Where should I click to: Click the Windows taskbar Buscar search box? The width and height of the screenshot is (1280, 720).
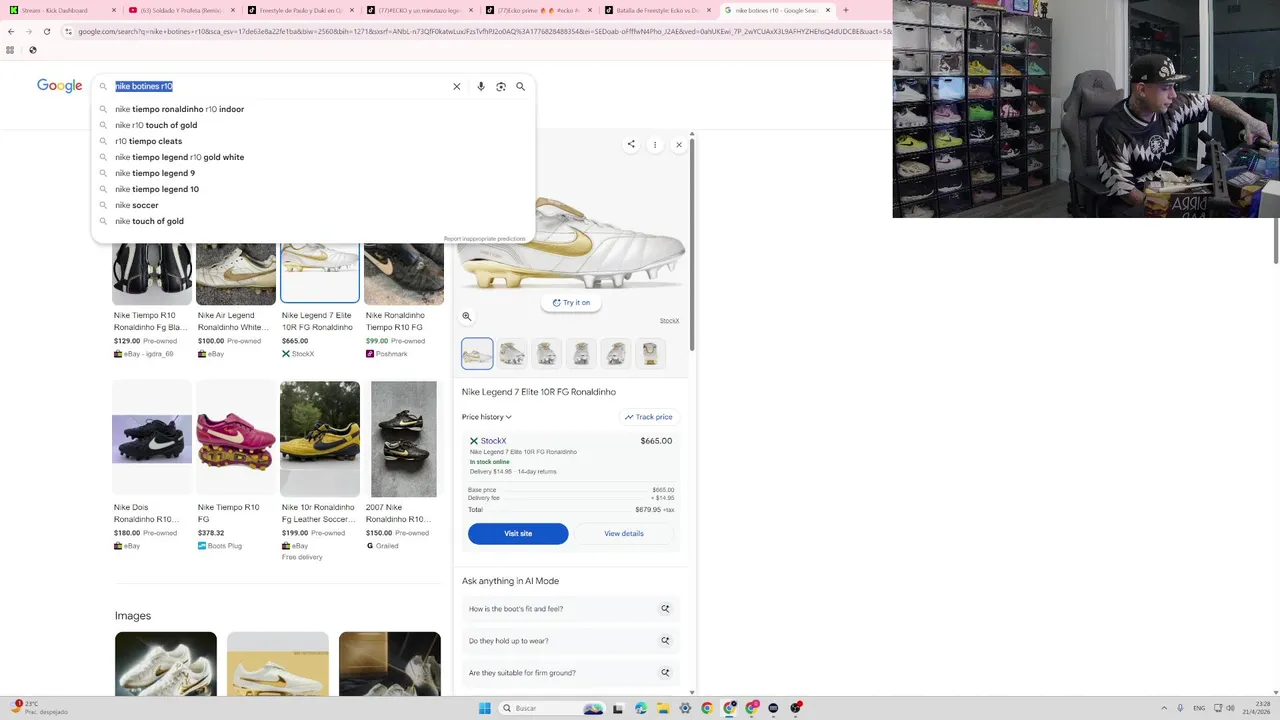click(x=552, y=708)
